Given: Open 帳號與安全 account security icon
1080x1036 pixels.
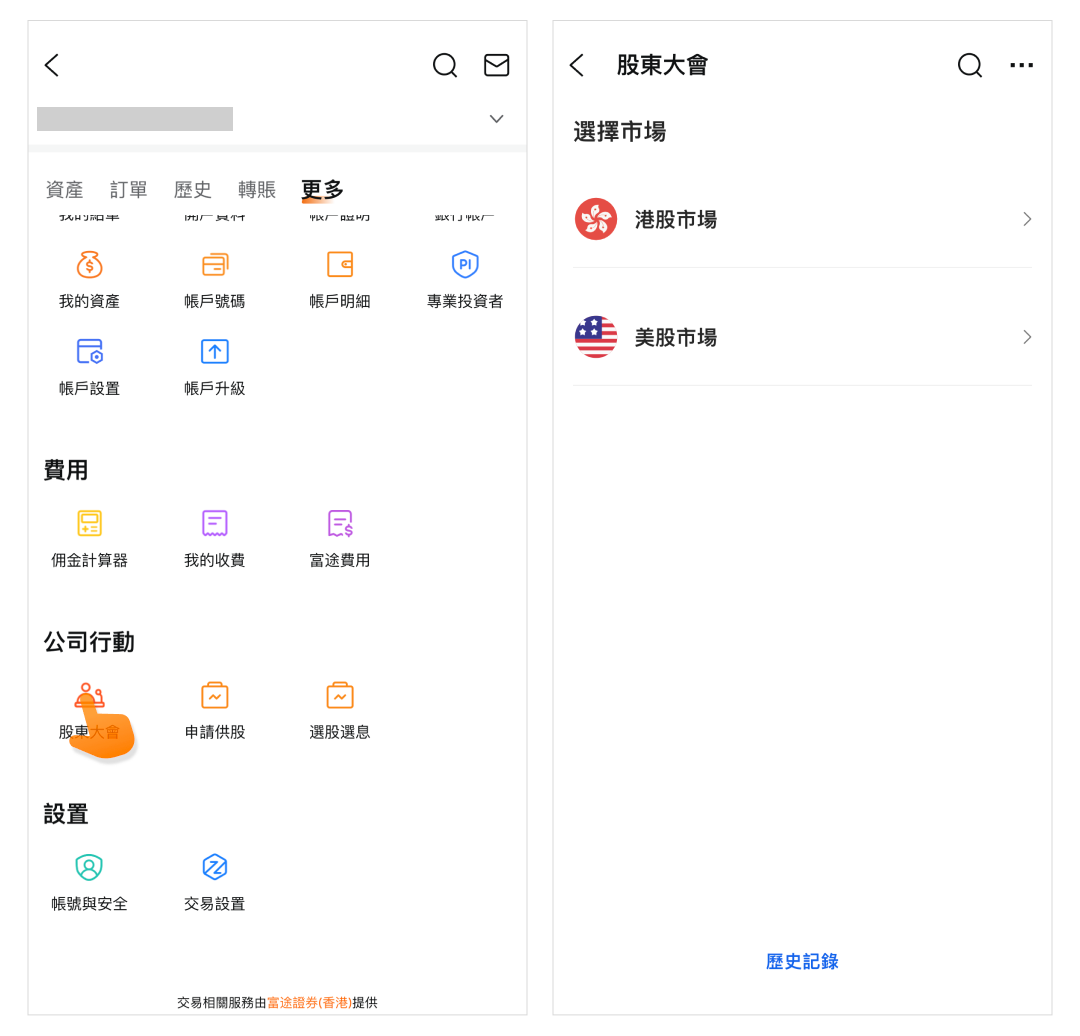Looking at the screenshot, I should [x=89, y=868].
